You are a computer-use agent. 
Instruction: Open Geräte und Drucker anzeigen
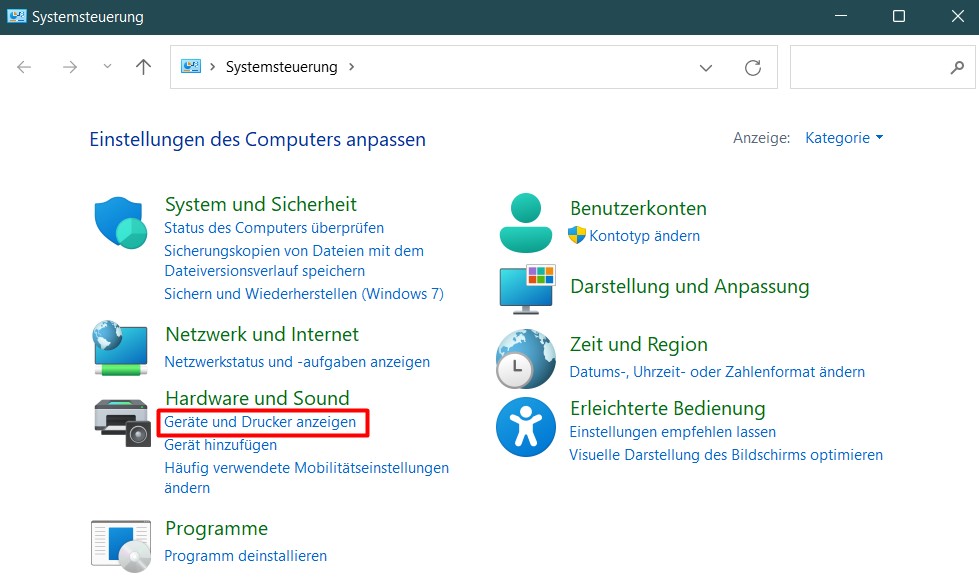[260, 422]
